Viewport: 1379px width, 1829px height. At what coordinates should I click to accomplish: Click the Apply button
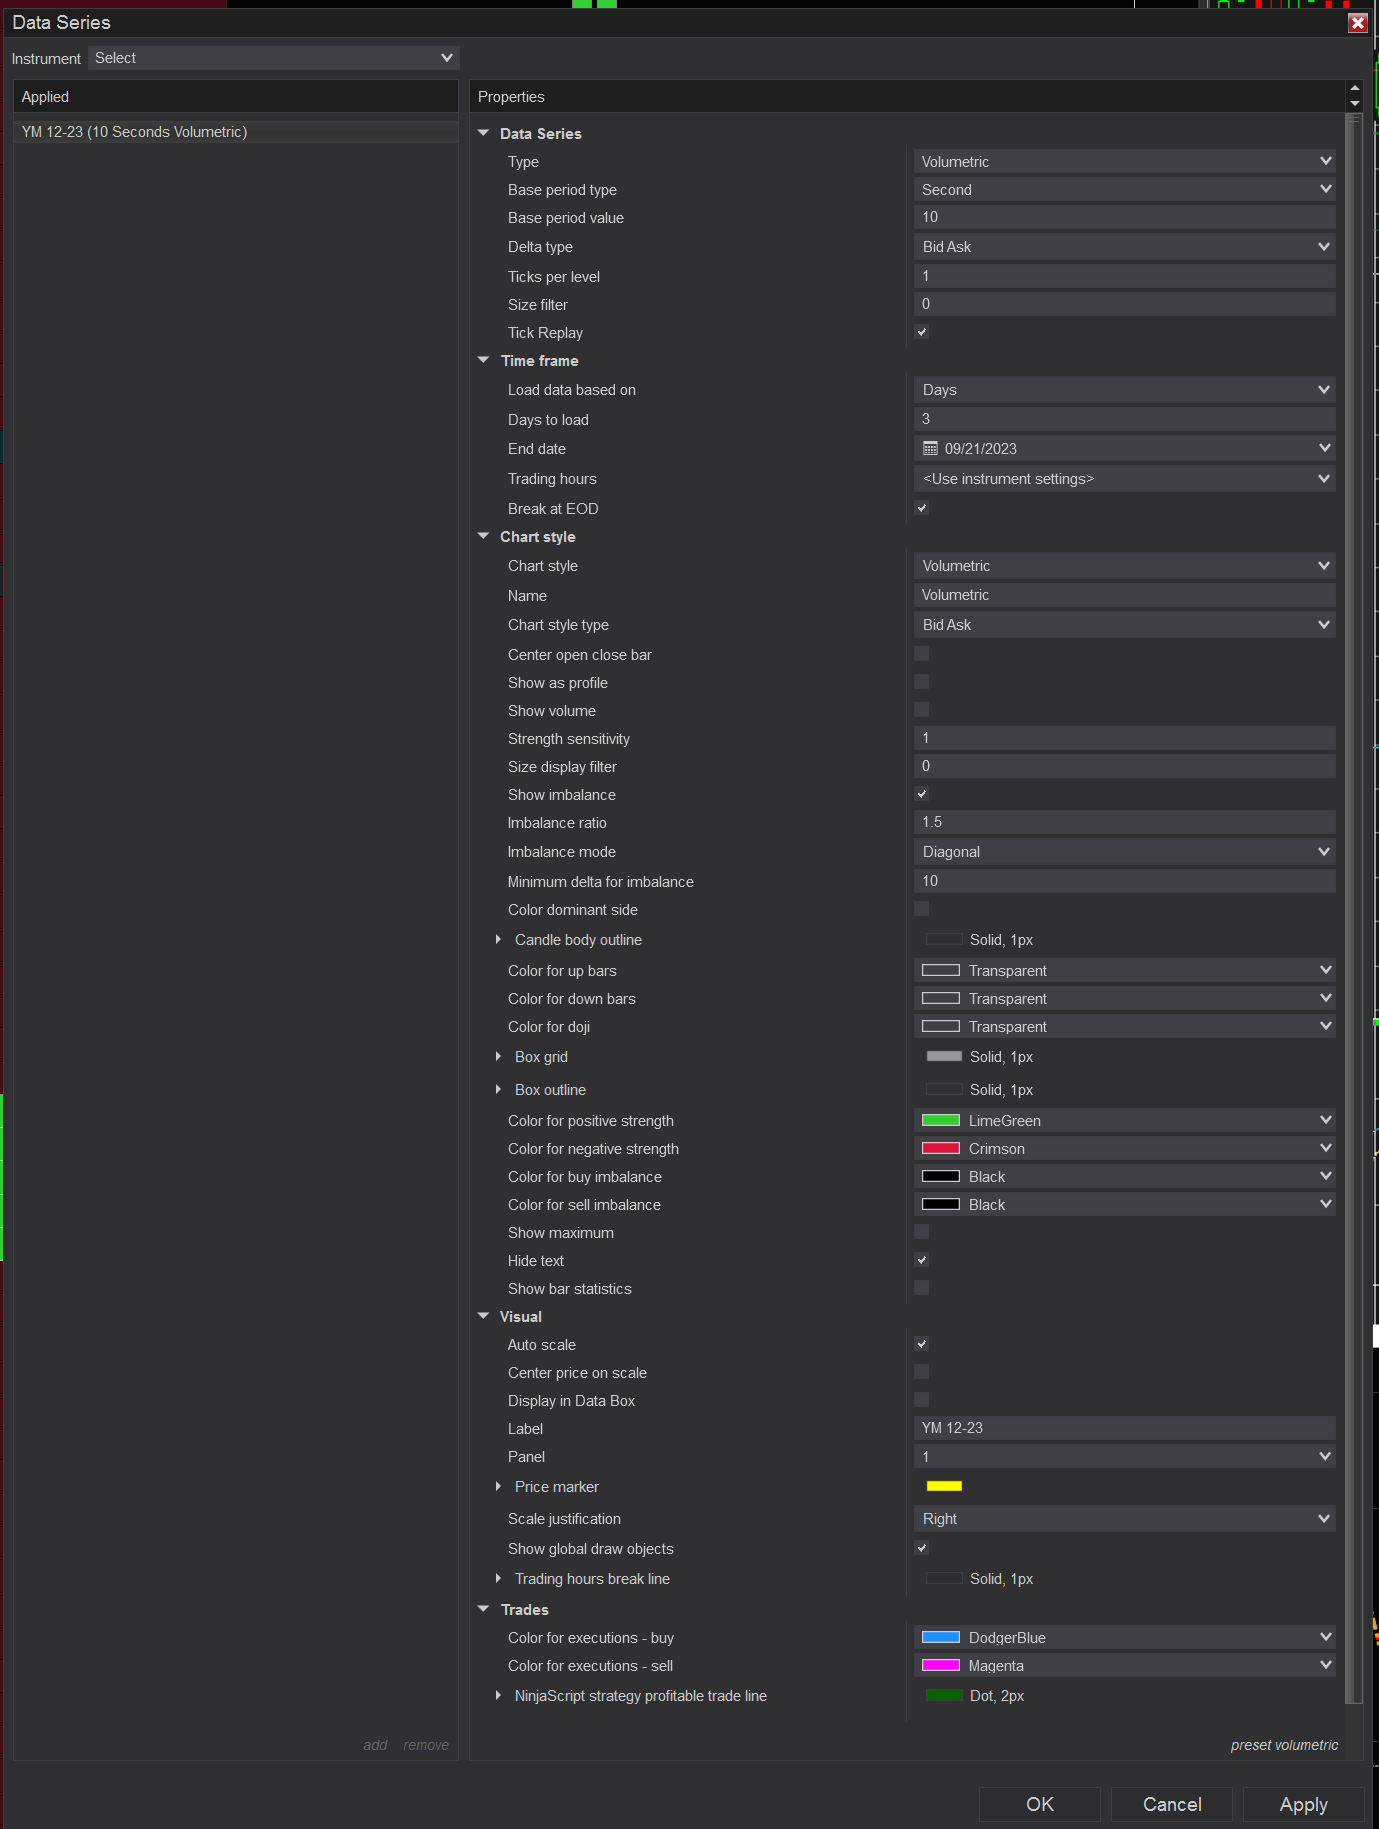pyautogui.click(x=1304, y=1804)
